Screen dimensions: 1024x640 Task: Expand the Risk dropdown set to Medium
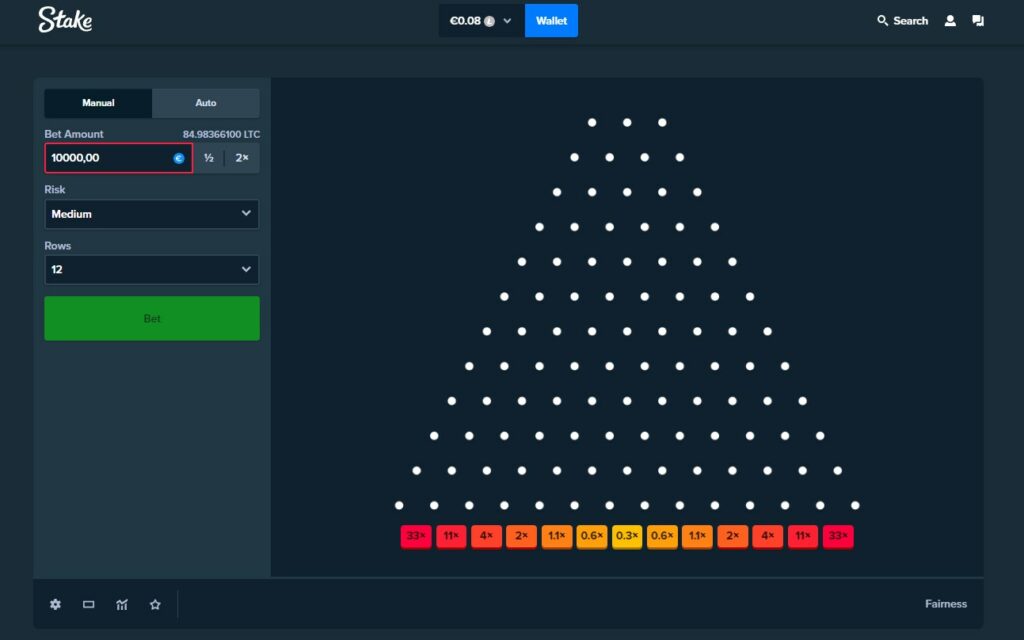pos(152,214)
